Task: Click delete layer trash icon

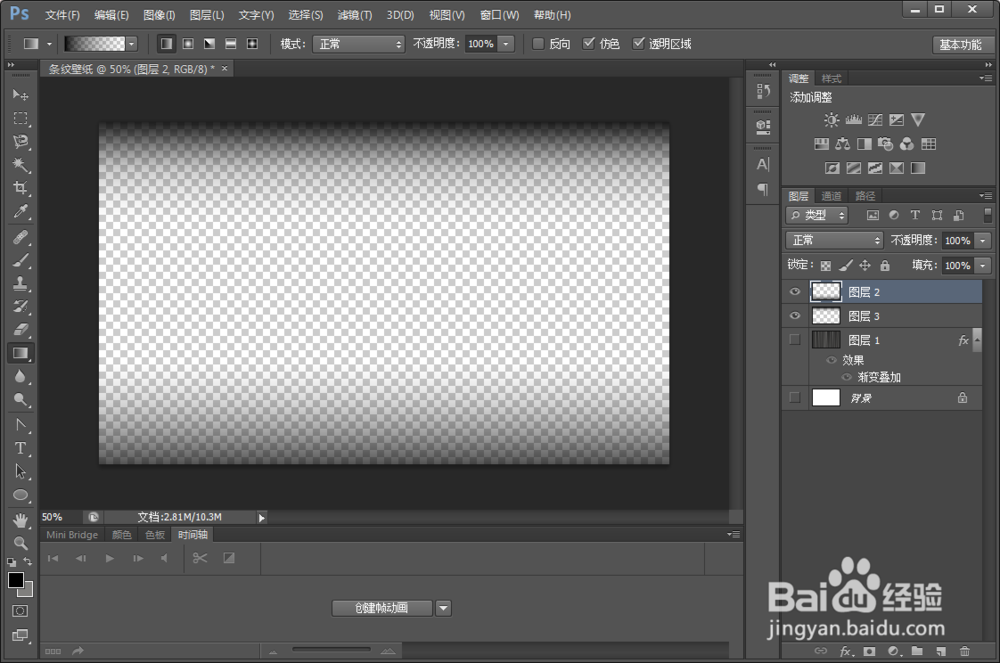Action: point(964,651)
